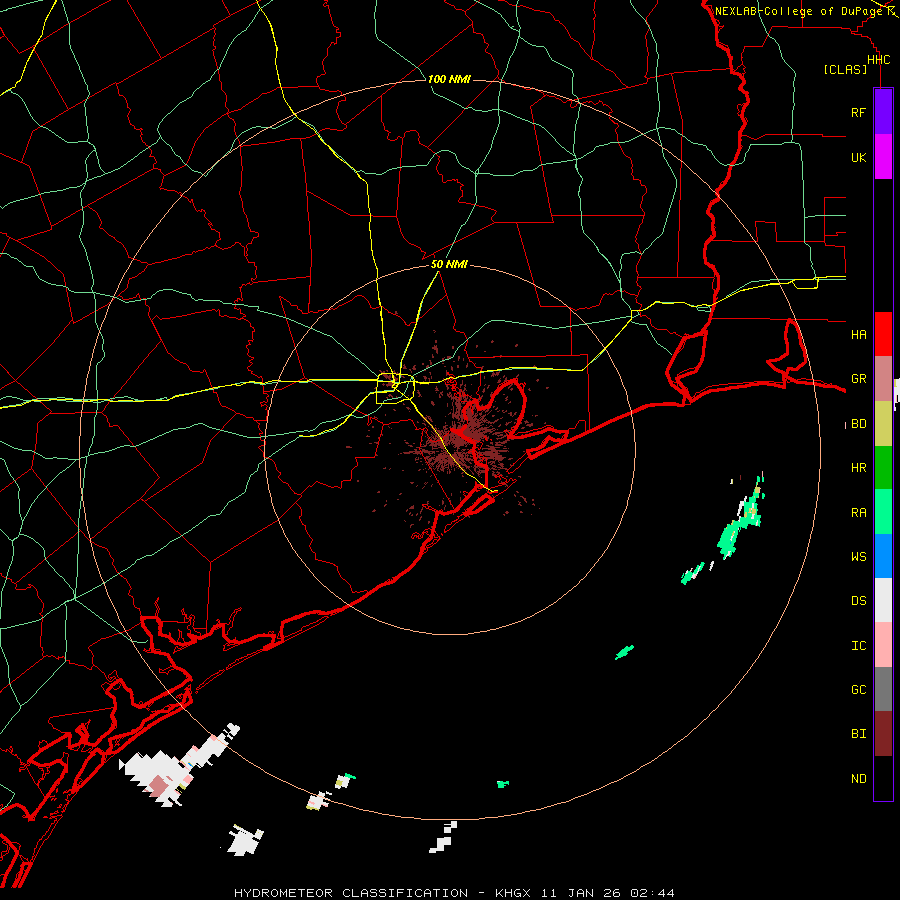Click the '100 NMI' range ring label
The height and width of the screenshot is (900, 900).
click(x=449, y=79)
